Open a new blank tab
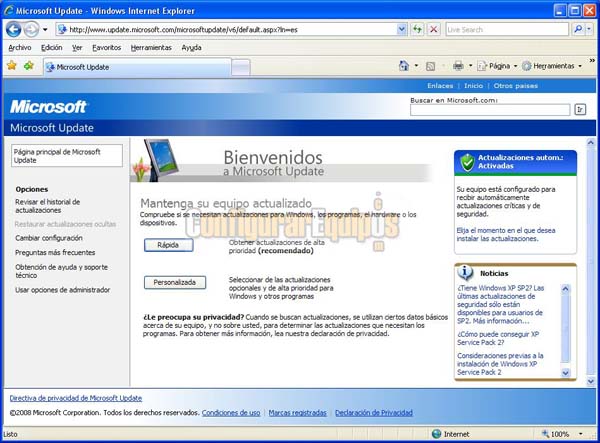600x443 pixels. coord(241,68)
